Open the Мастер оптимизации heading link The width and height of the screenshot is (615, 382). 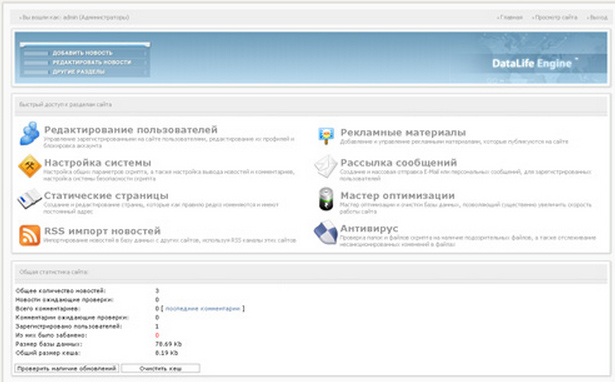pos(398,195)
